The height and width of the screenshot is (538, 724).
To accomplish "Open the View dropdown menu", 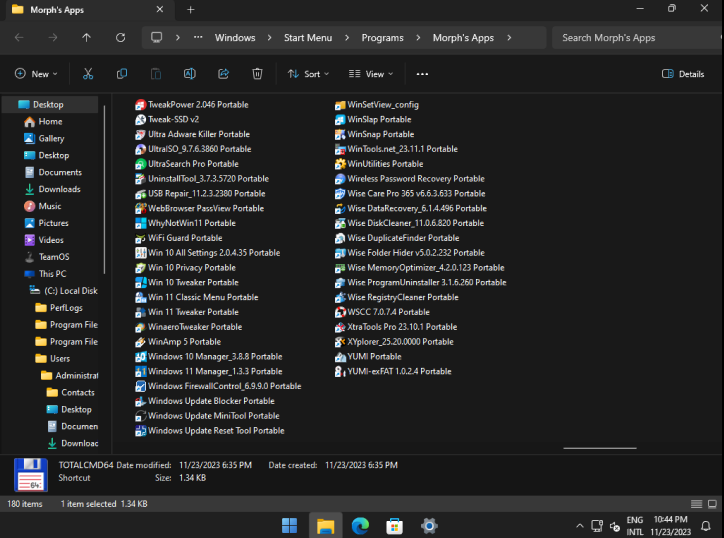I will pyautogui.click(x=371, y=74).
